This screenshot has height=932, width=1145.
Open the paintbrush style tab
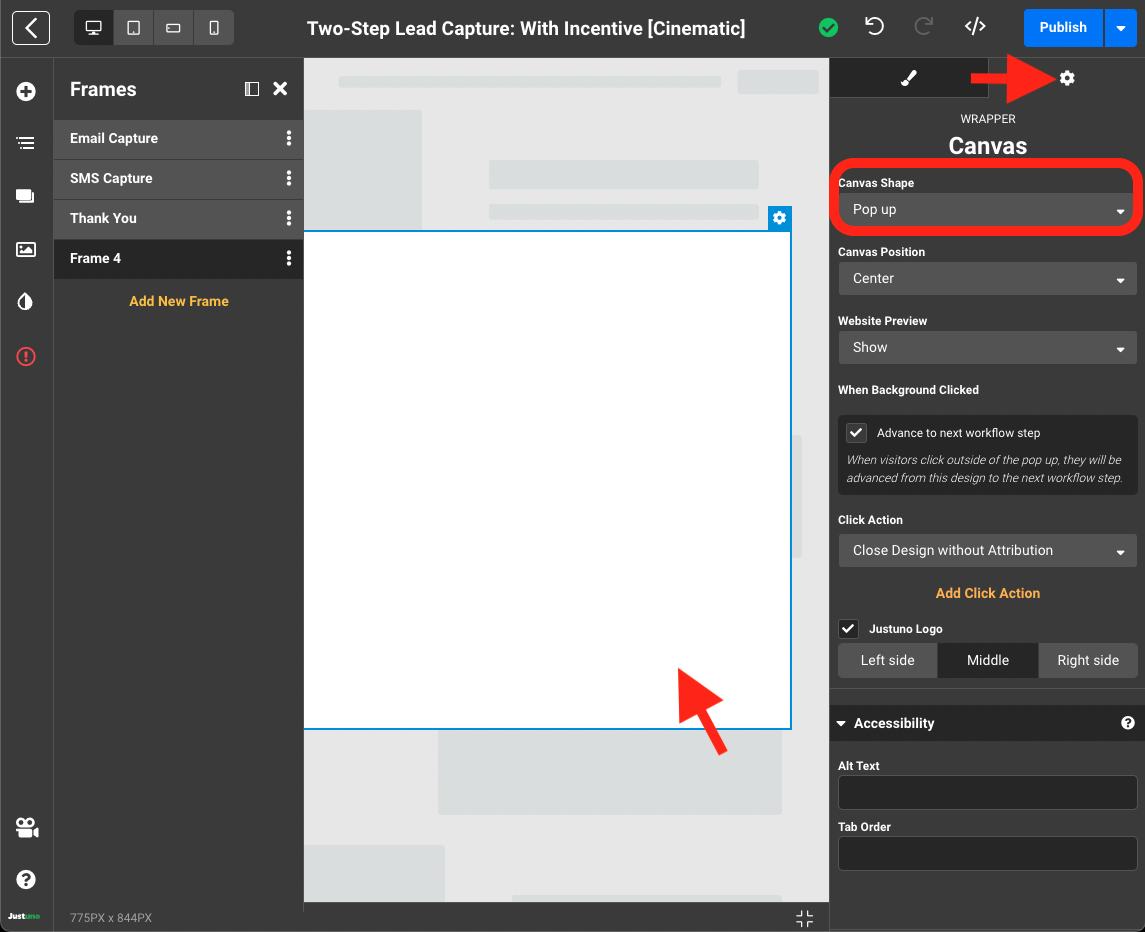coord(908,78)
